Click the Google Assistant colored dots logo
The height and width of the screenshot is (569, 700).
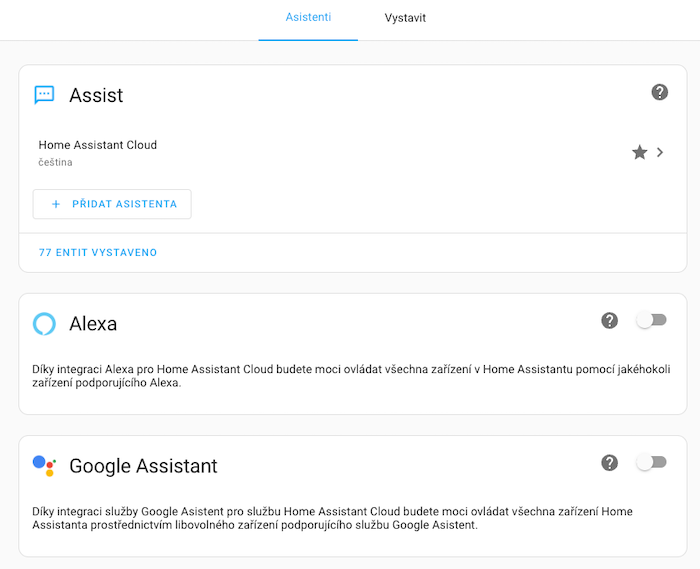(44, 465)
